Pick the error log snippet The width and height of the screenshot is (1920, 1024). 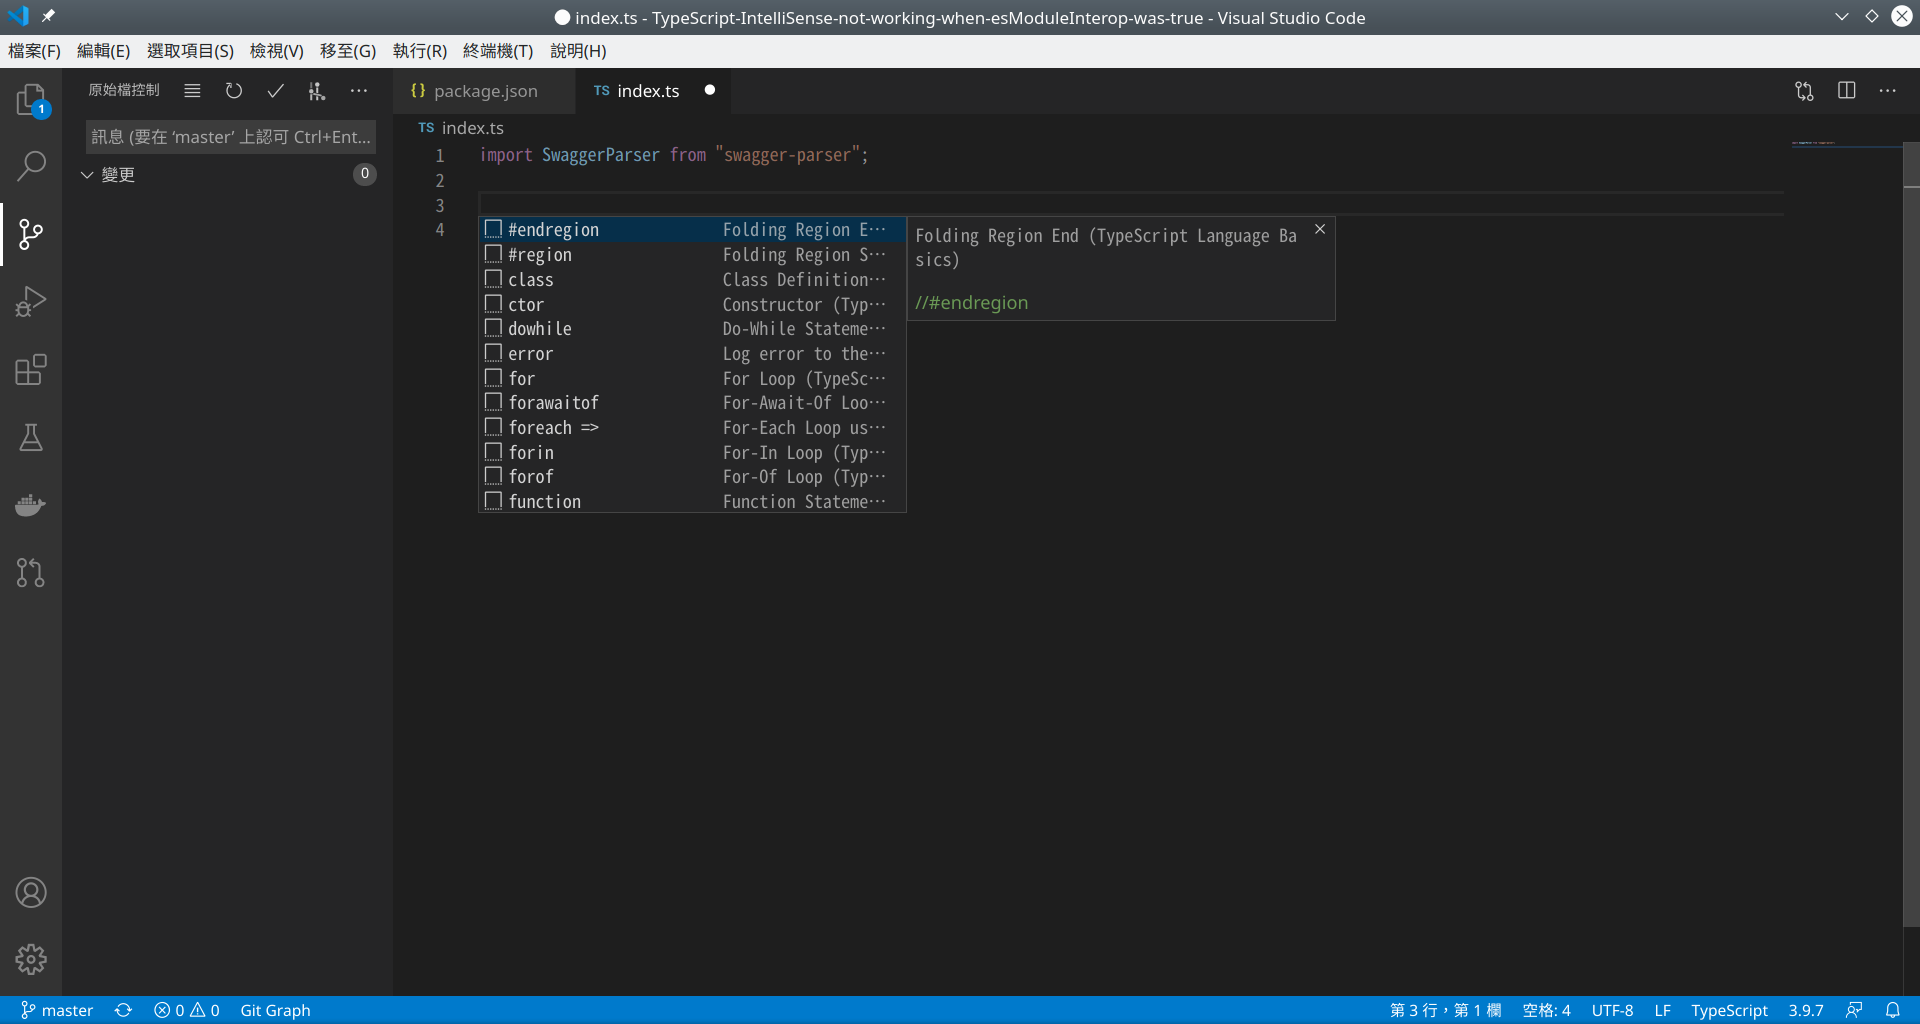click(692, 354)
